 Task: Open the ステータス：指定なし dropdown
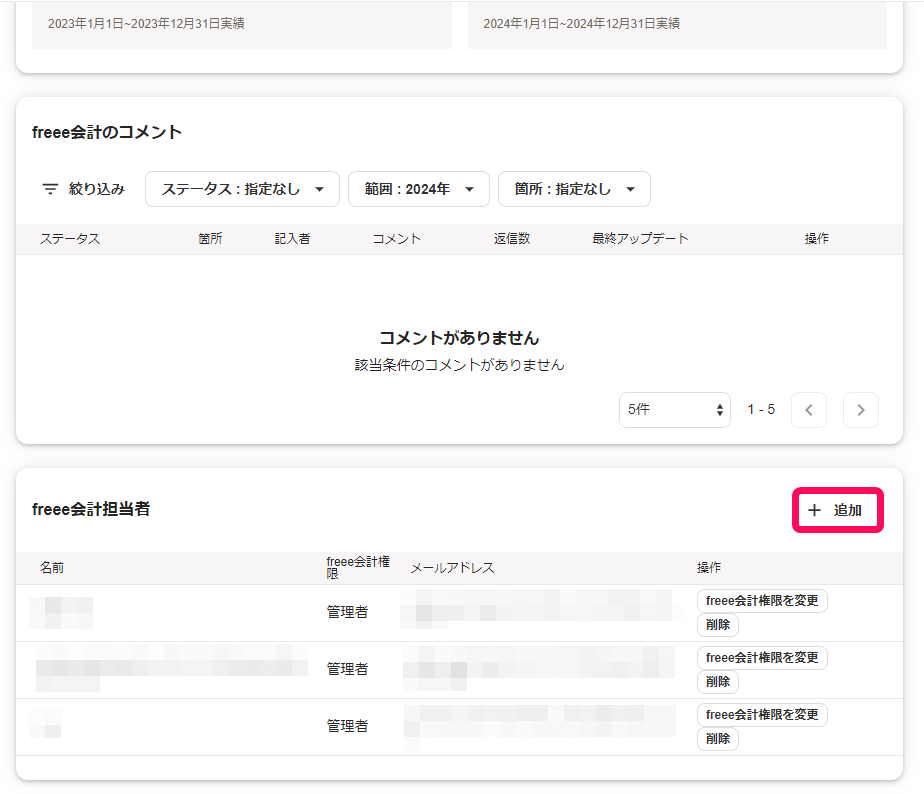pos(242,189)
